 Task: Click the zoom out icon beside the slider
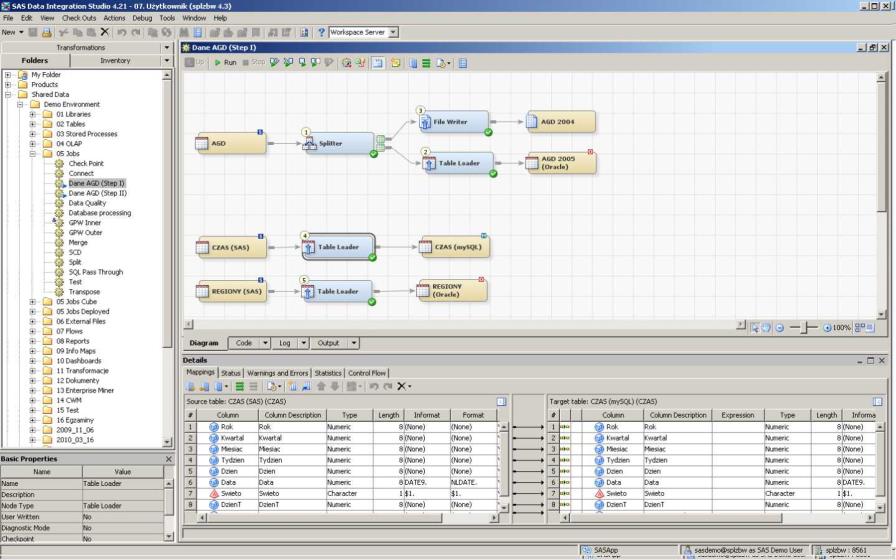pyautogui.click(x=779, y=327)
